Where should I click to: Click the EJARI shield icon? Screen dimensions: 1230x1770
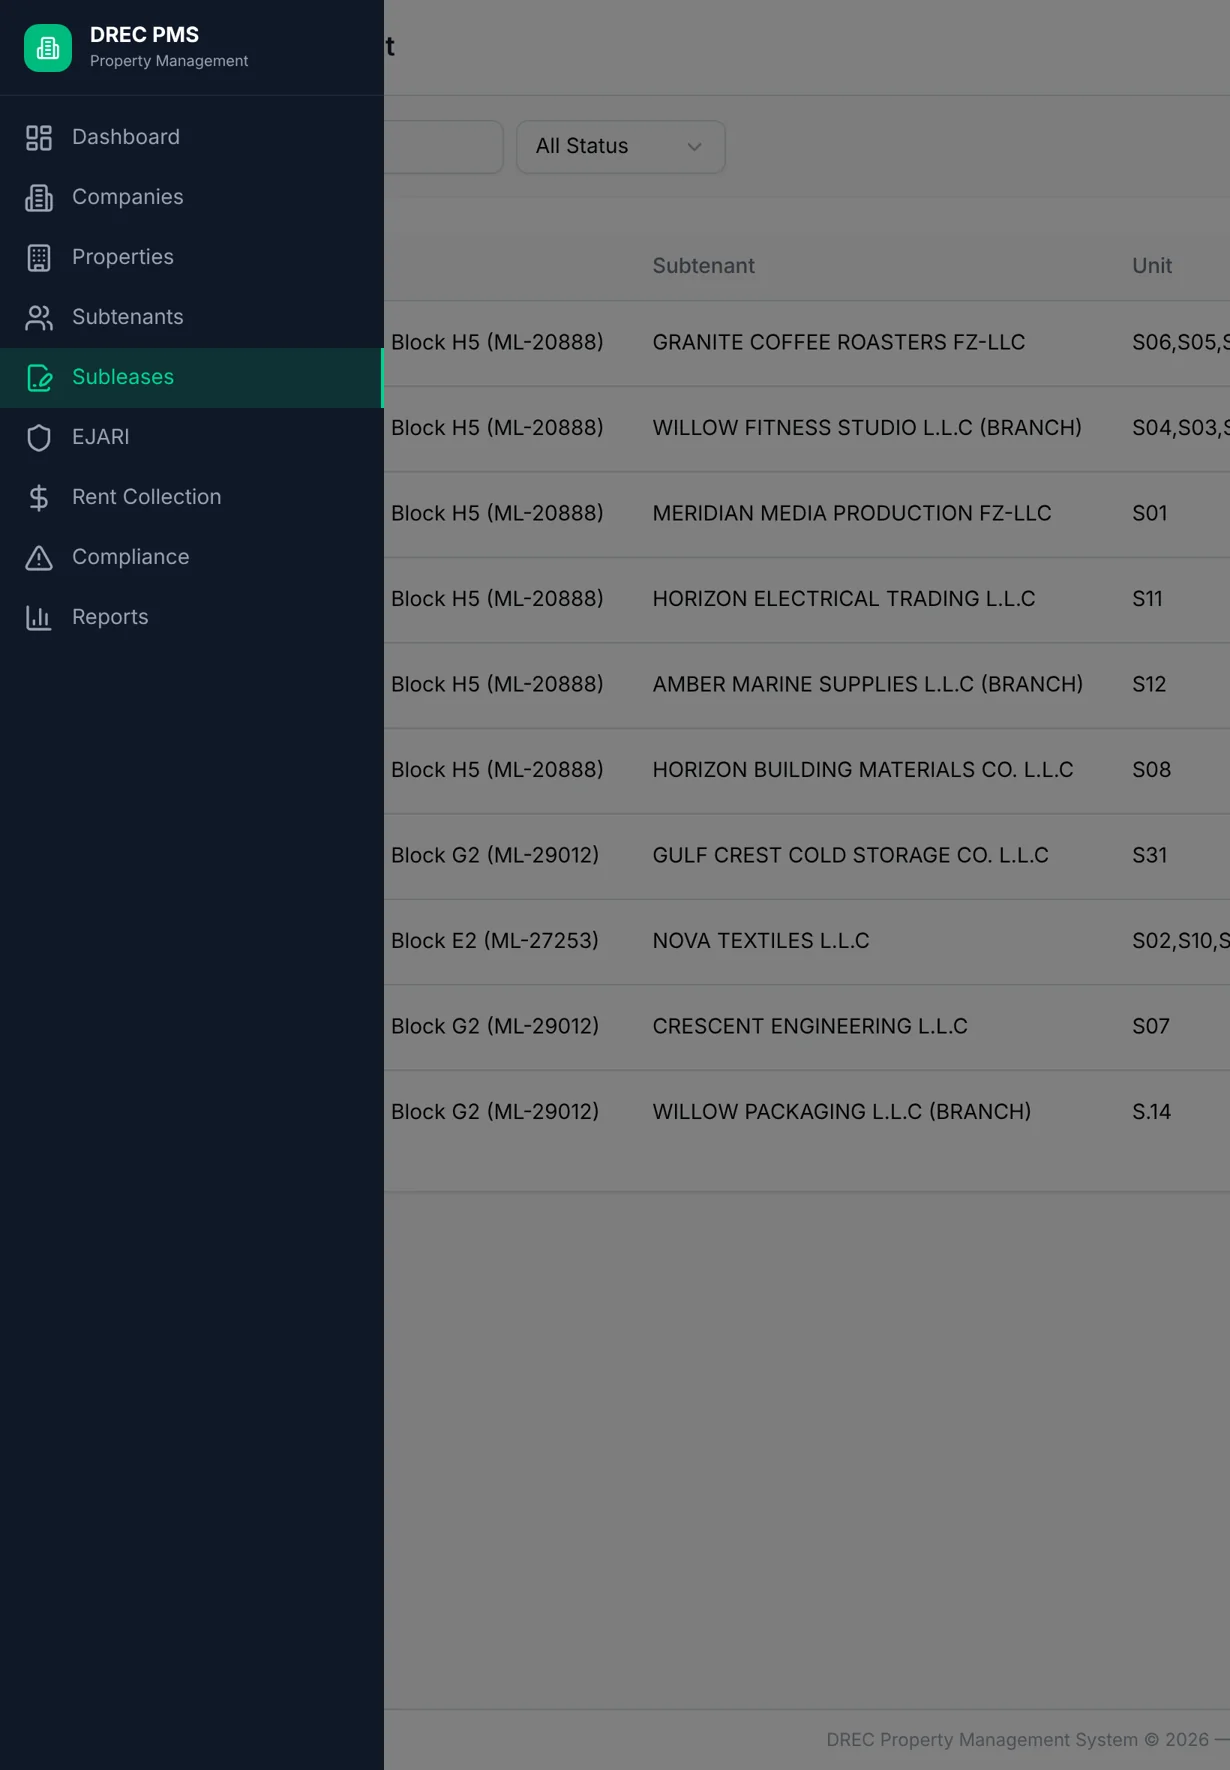coord(39,438)
